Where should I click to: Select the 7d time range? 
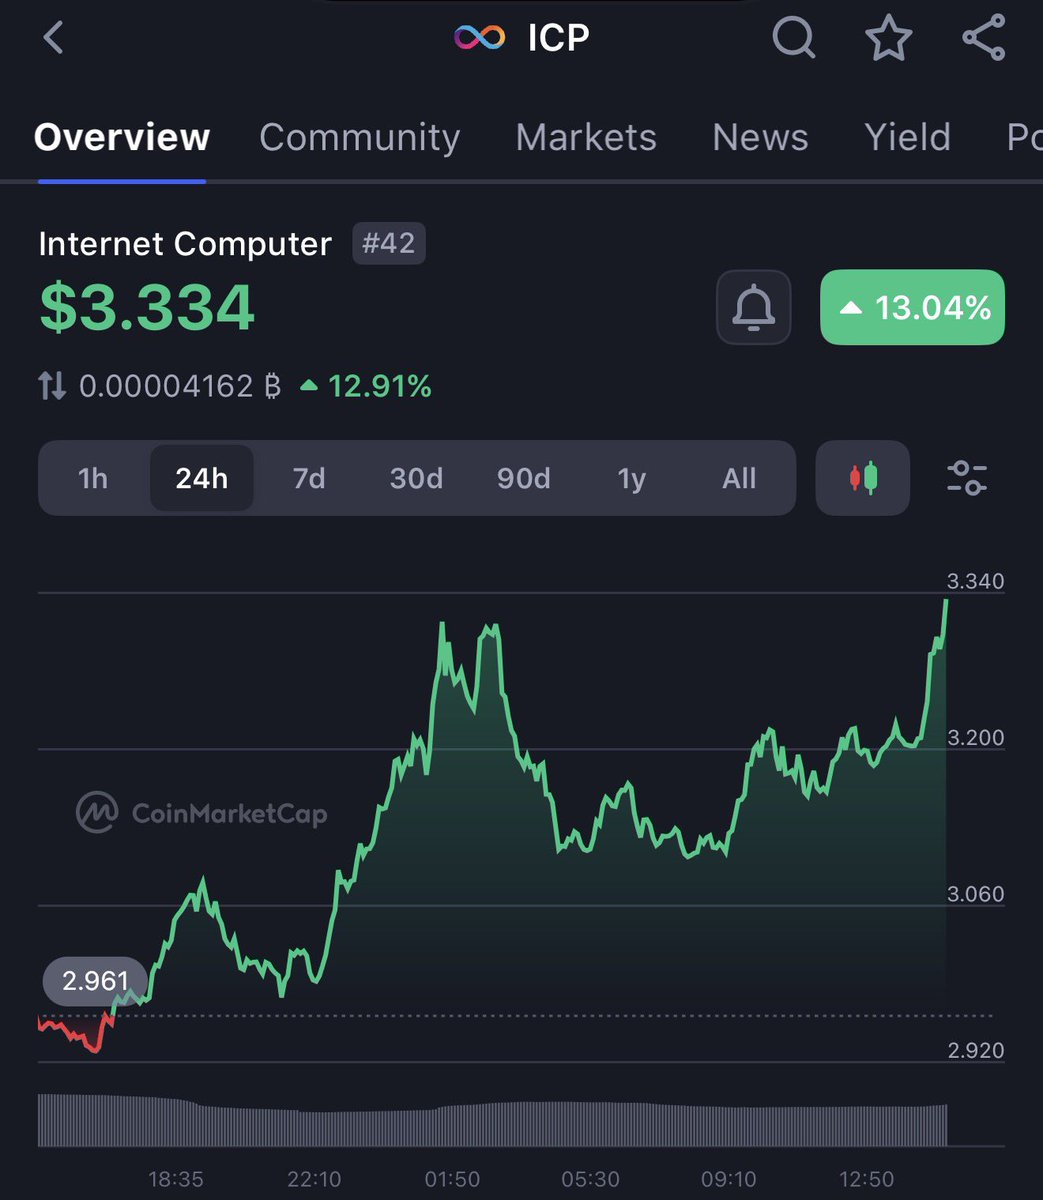(x=309, y=478)
